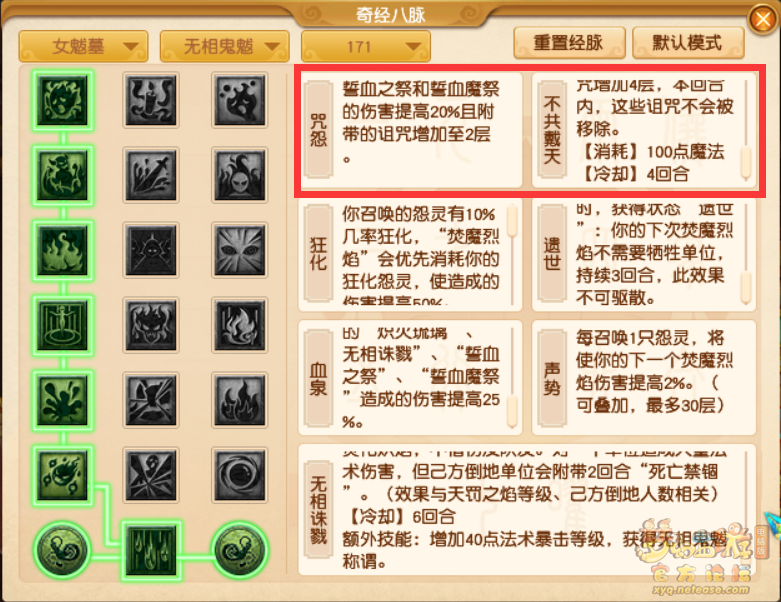Choose the grey hooded masked figure icon

tap(240, 175)
